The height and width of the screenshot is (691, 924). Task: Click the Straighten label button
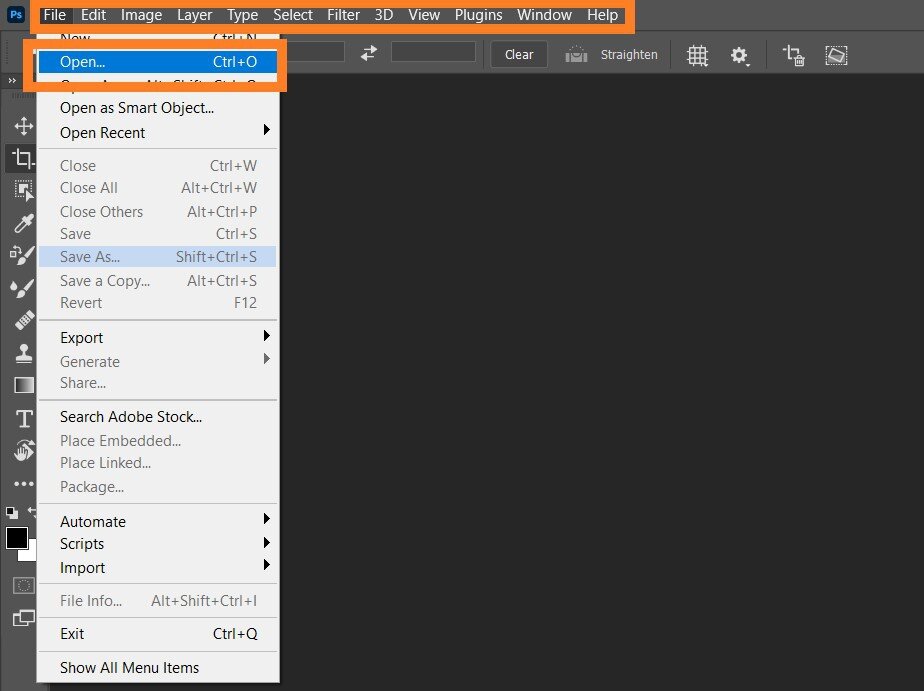(629, 55)
